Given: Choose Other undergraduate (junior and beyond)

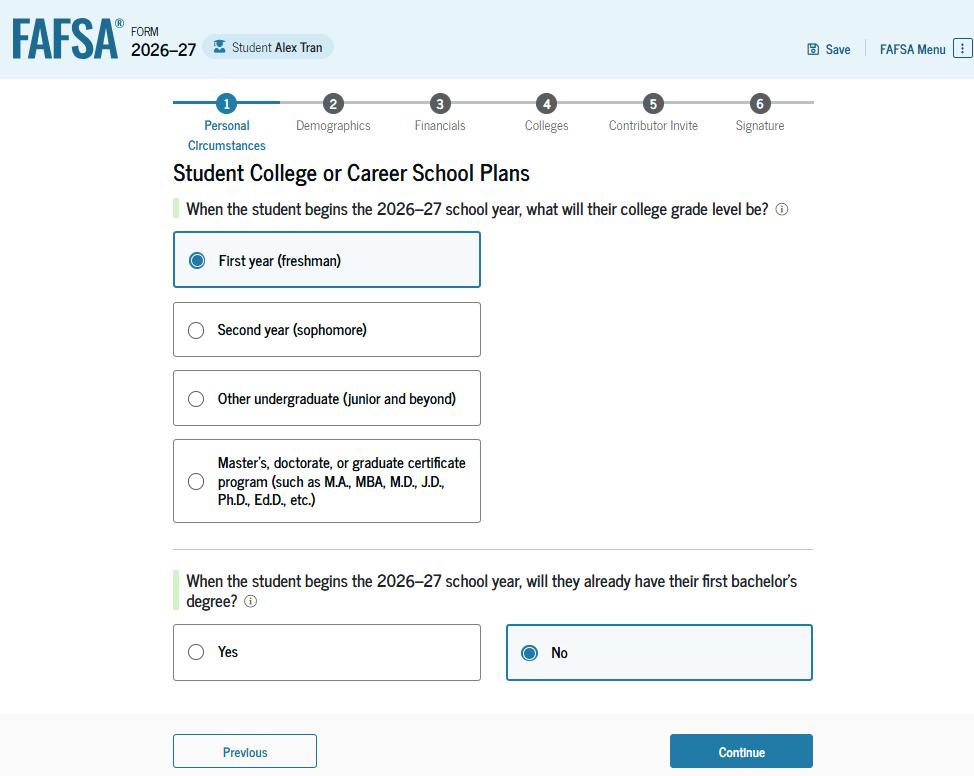Looking at the screenshot, I should (197, 399).
